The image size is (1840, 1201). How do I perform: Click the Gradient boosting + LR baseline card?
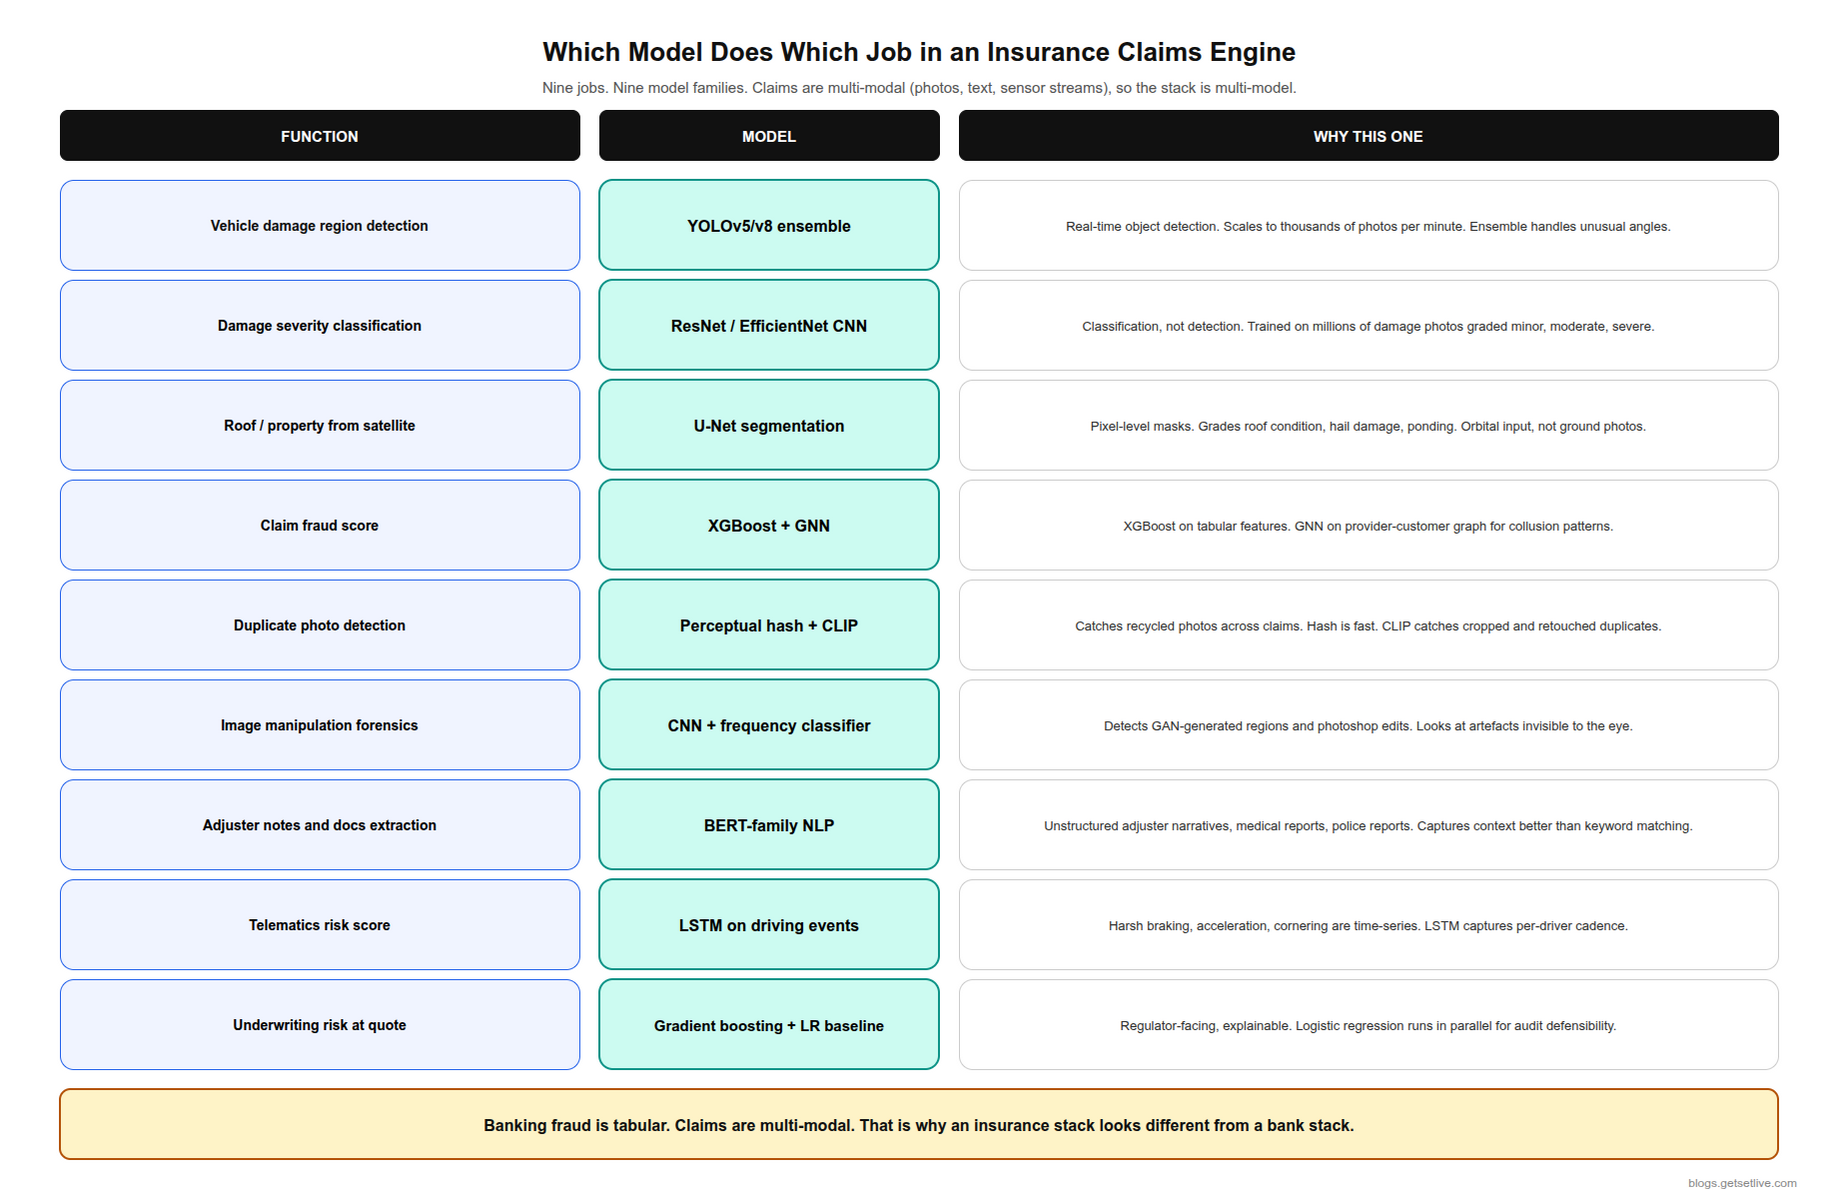769,1026
